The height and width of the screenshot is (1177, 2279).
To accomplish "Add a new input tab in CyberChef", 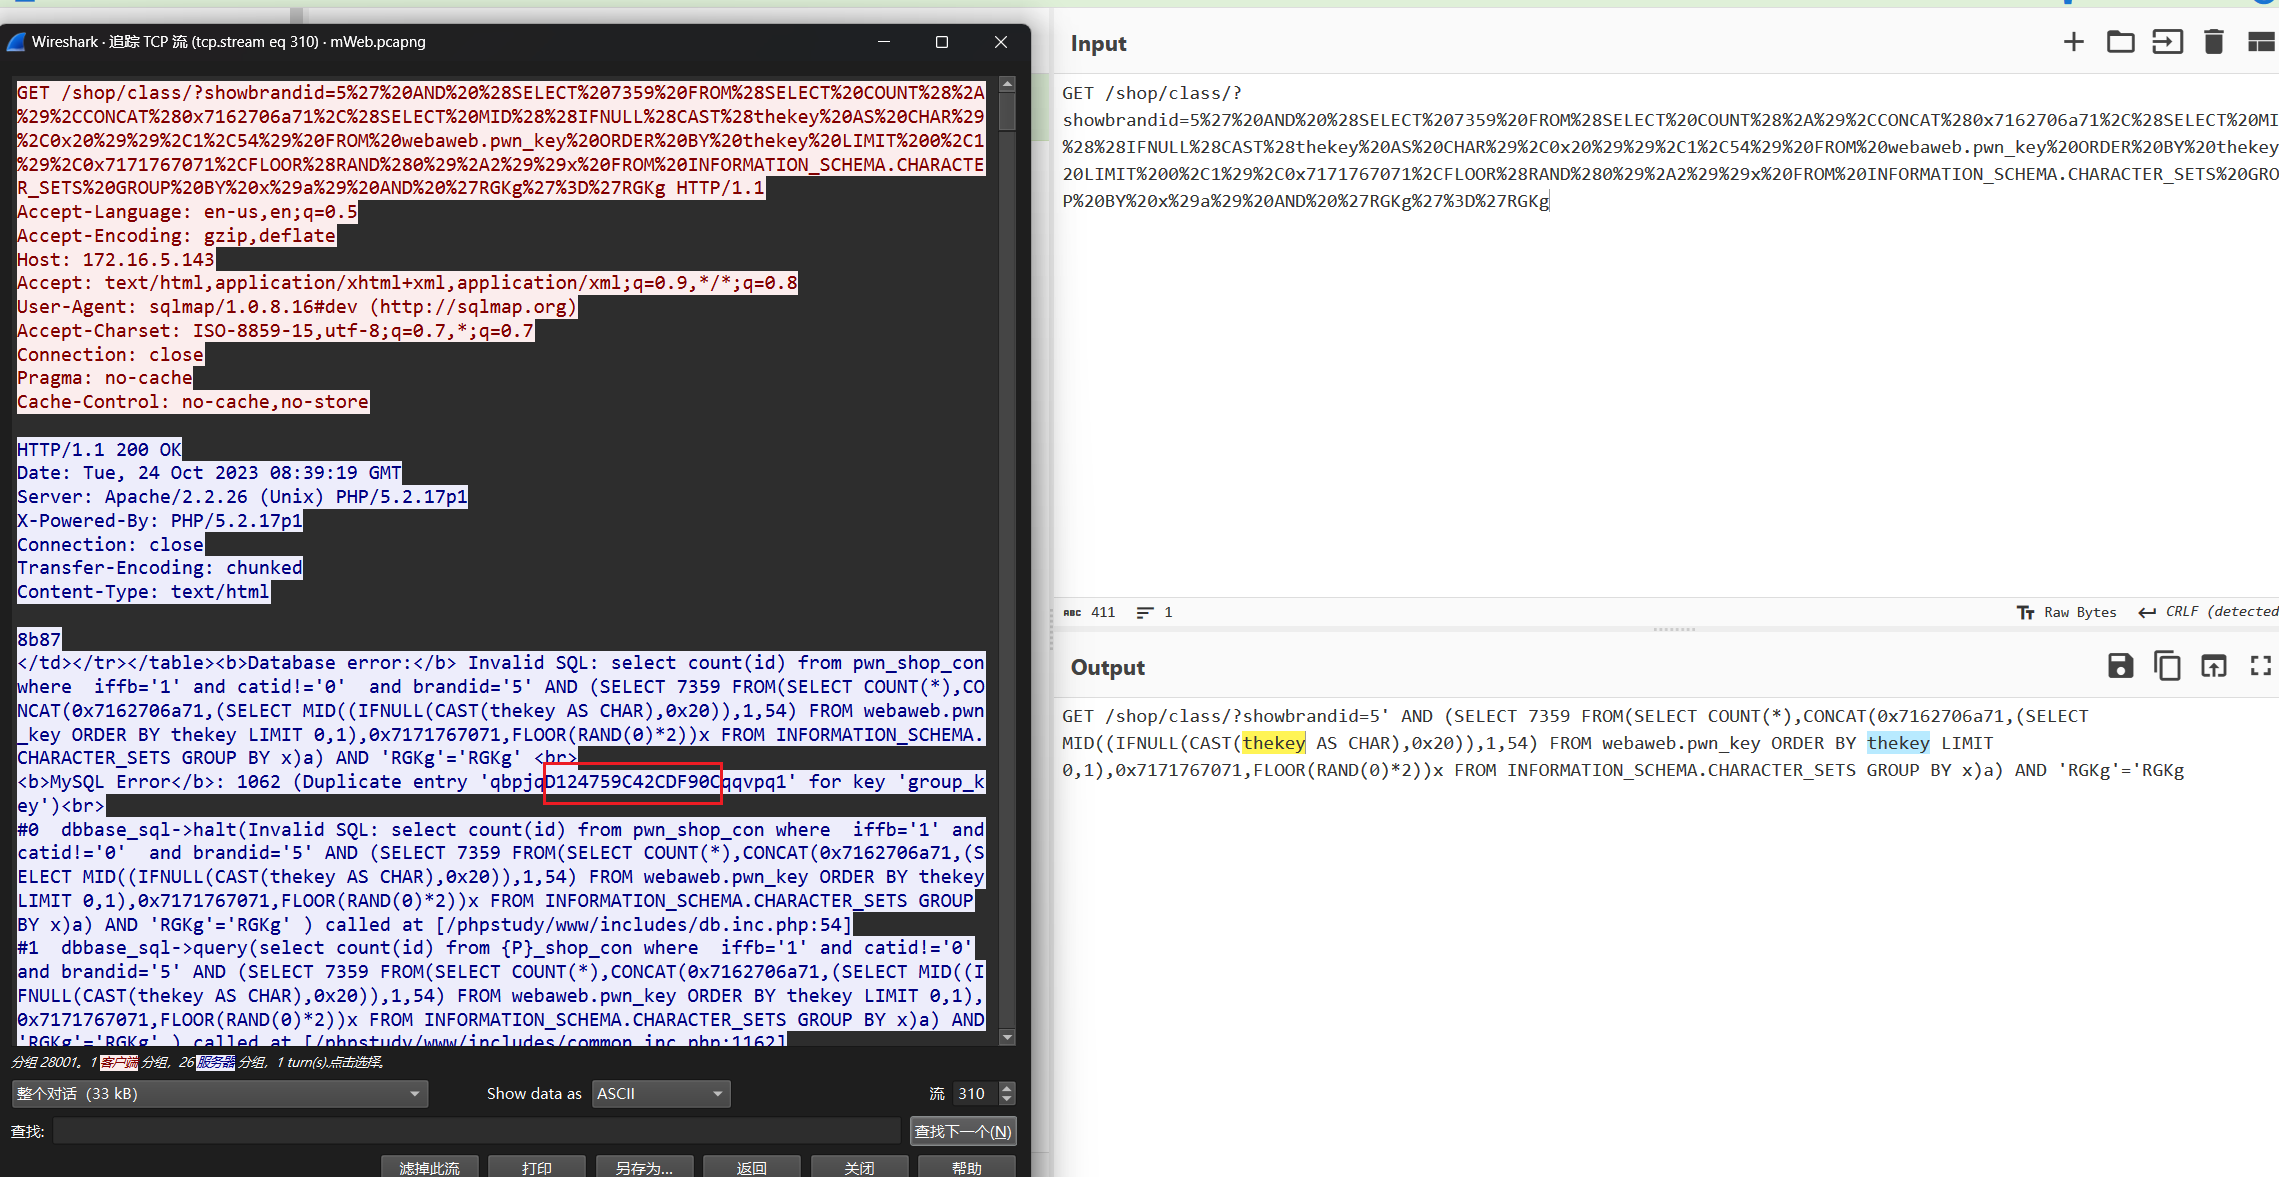I will (x=2073, y=42).
